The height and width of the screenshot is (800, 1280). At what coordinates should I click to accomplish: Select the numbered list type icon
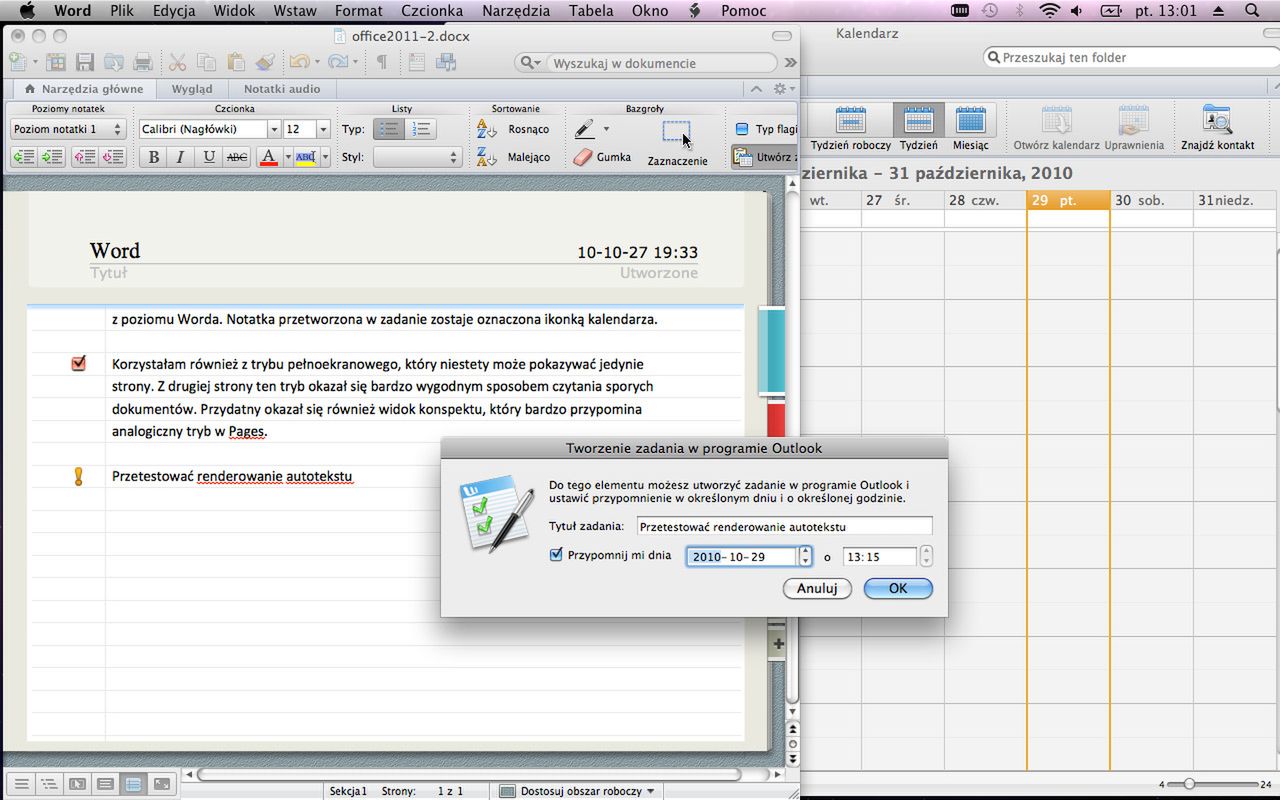(421, 129)
